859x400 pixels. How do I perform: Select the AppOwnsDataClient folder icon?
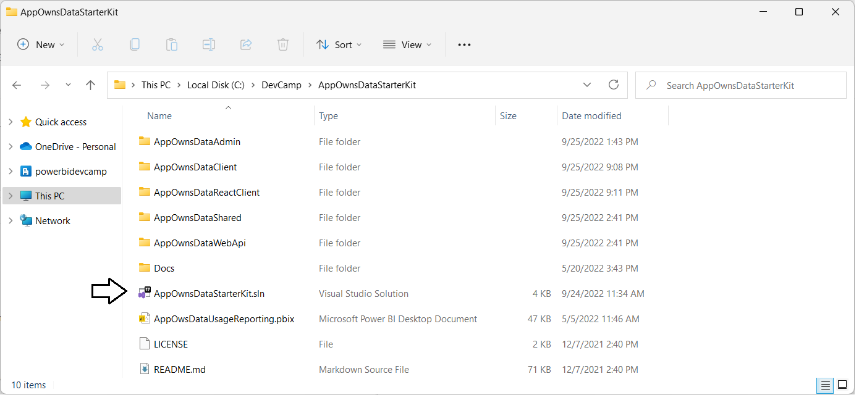[144, 167]
